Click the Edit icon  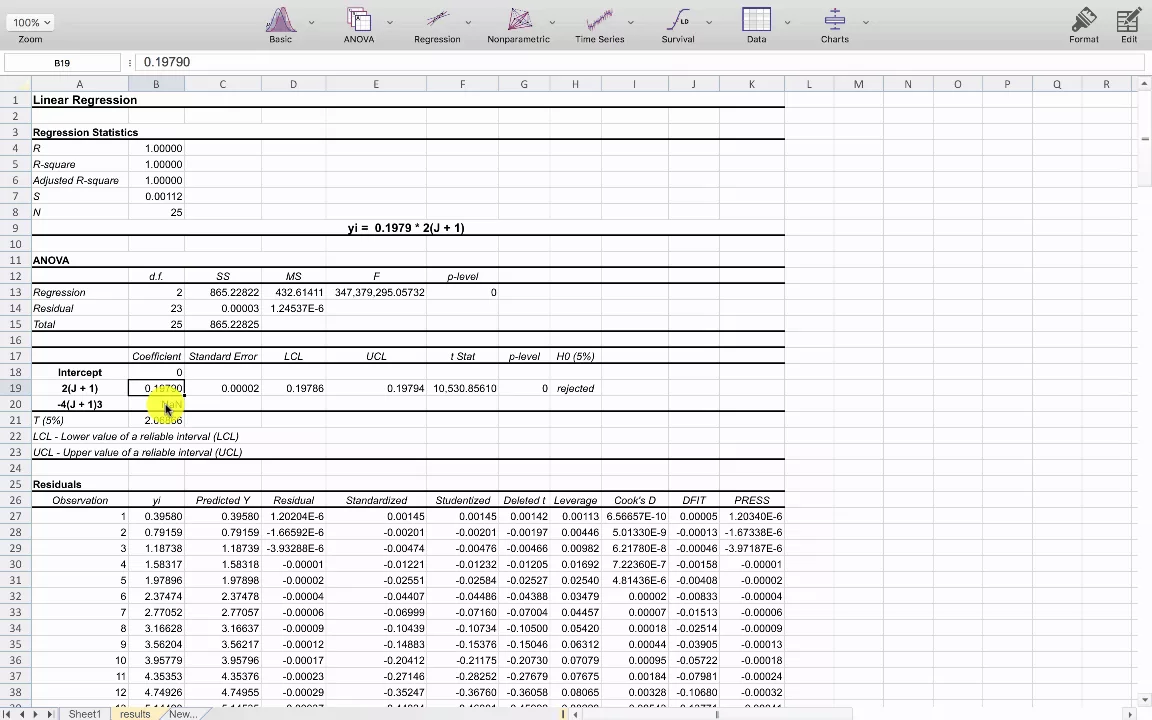1128,20
